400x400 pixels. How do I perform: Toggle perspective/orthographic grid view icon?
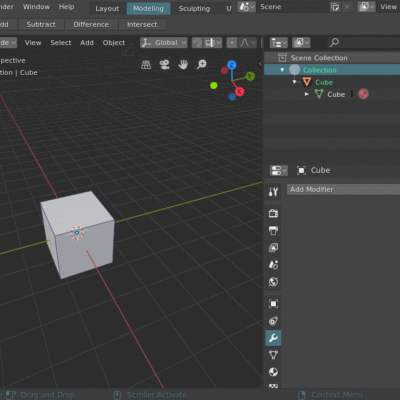pyautogui.click(x=146, y=65)
